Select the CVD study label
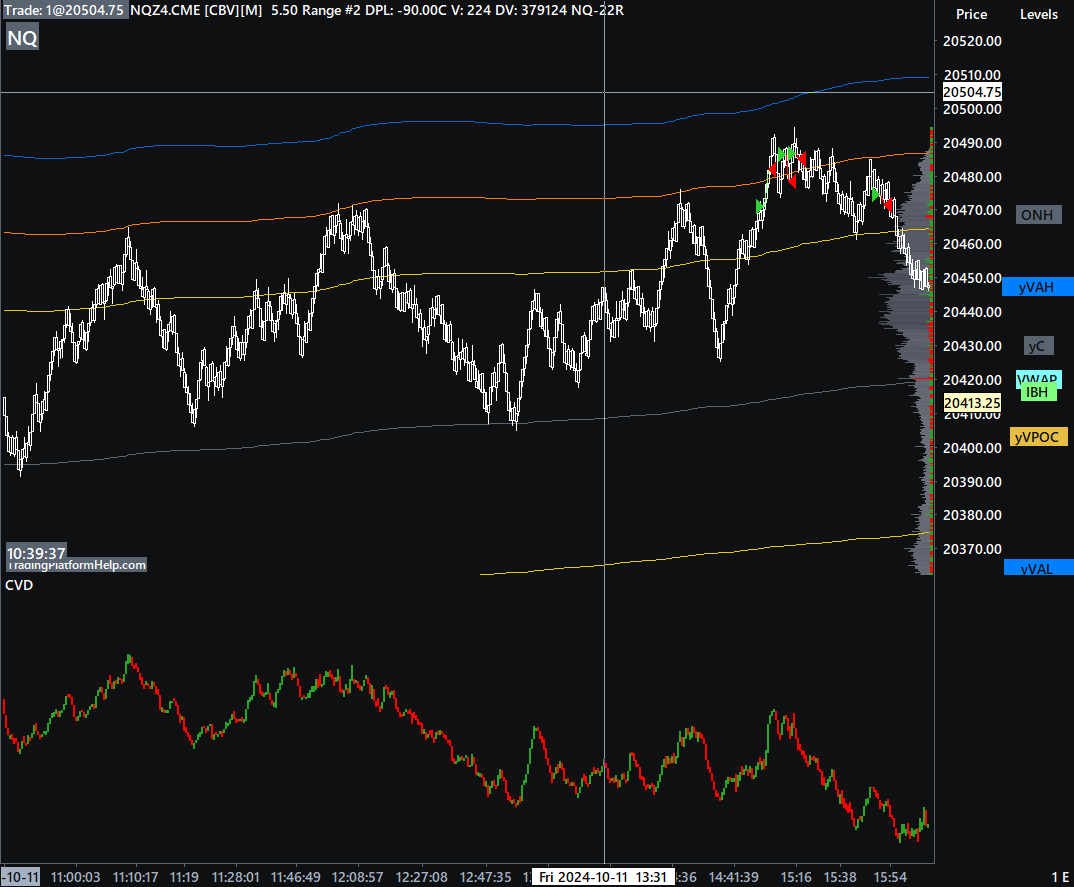The width and height of the screenshot is (1074, 887). [x=19, y=585]
